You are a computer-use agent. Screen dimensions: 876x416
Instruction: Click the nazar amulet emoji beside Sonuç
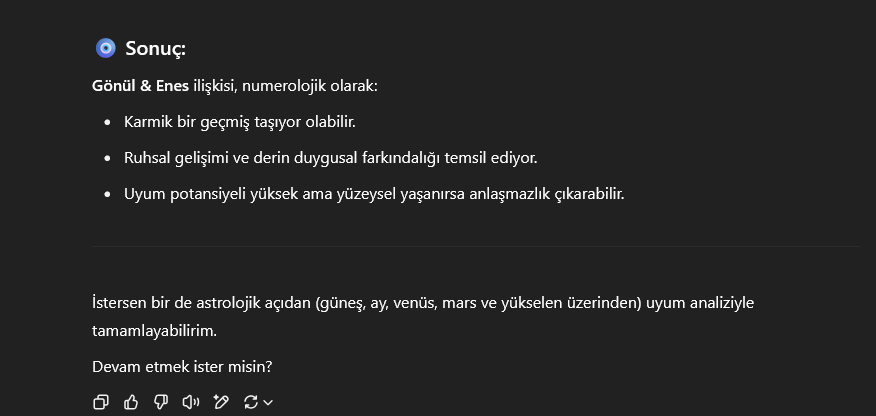pyautogui.click(x=106, y=49)
